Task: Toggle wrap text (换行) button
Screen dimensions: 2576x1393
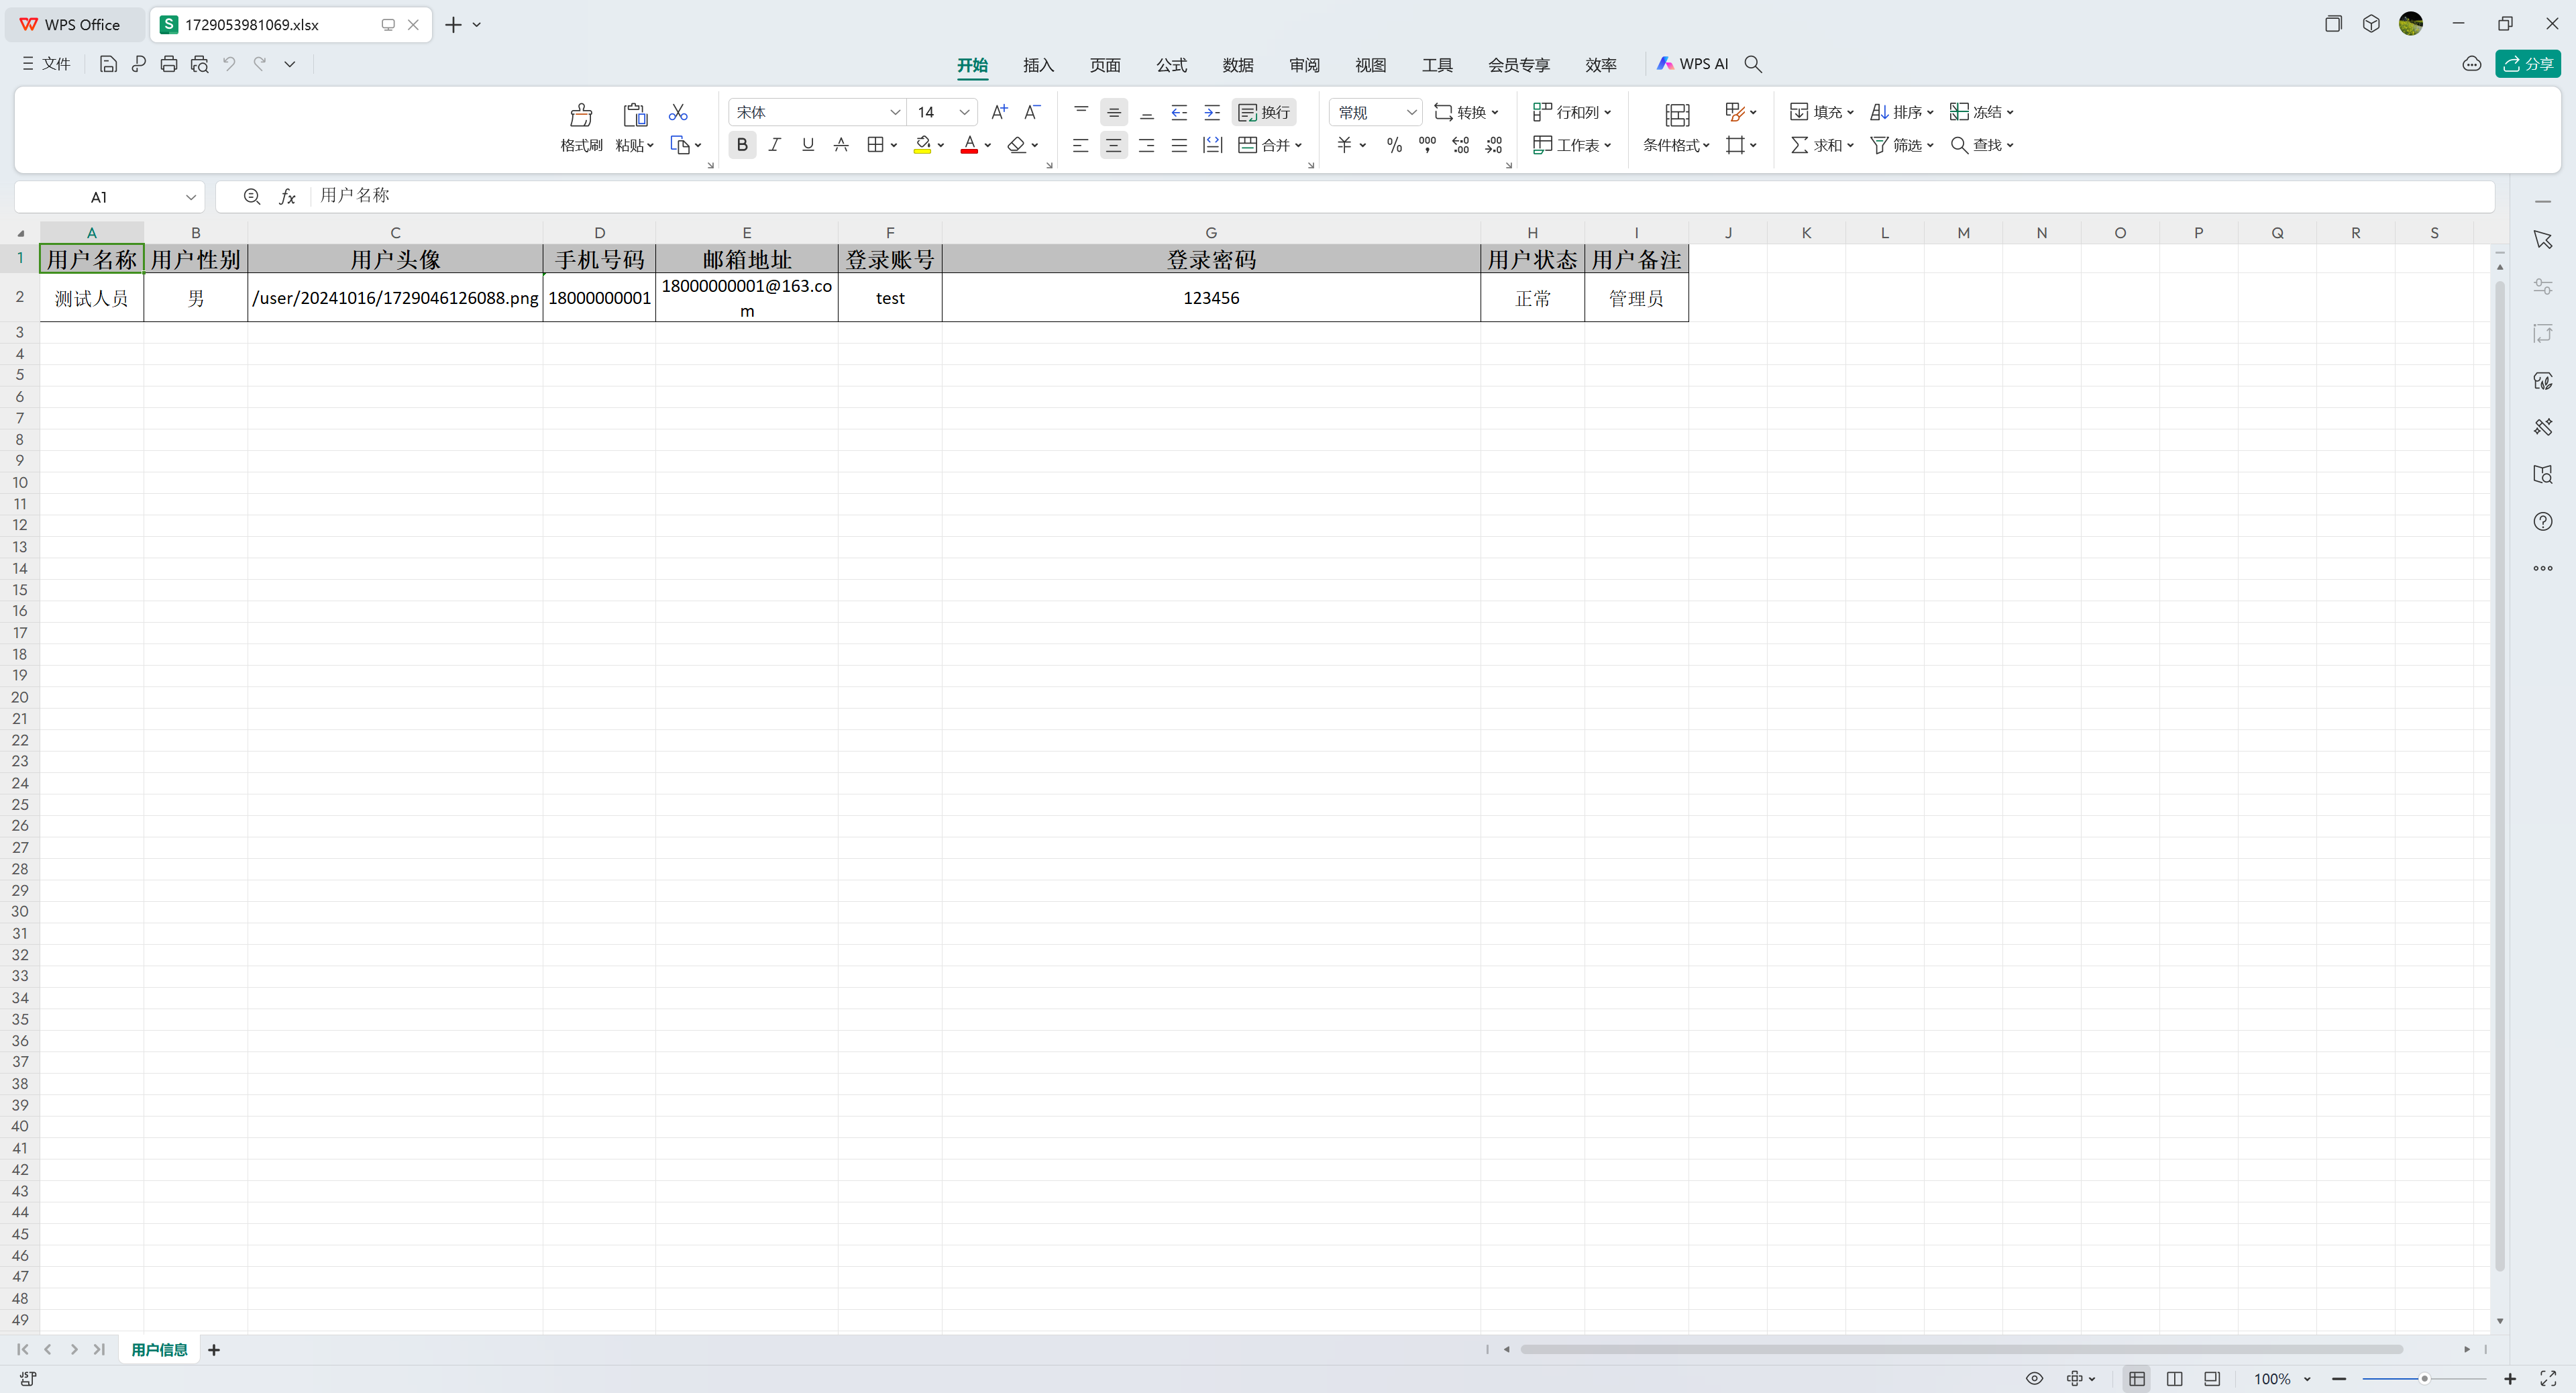Action: tap(1265, 112)
